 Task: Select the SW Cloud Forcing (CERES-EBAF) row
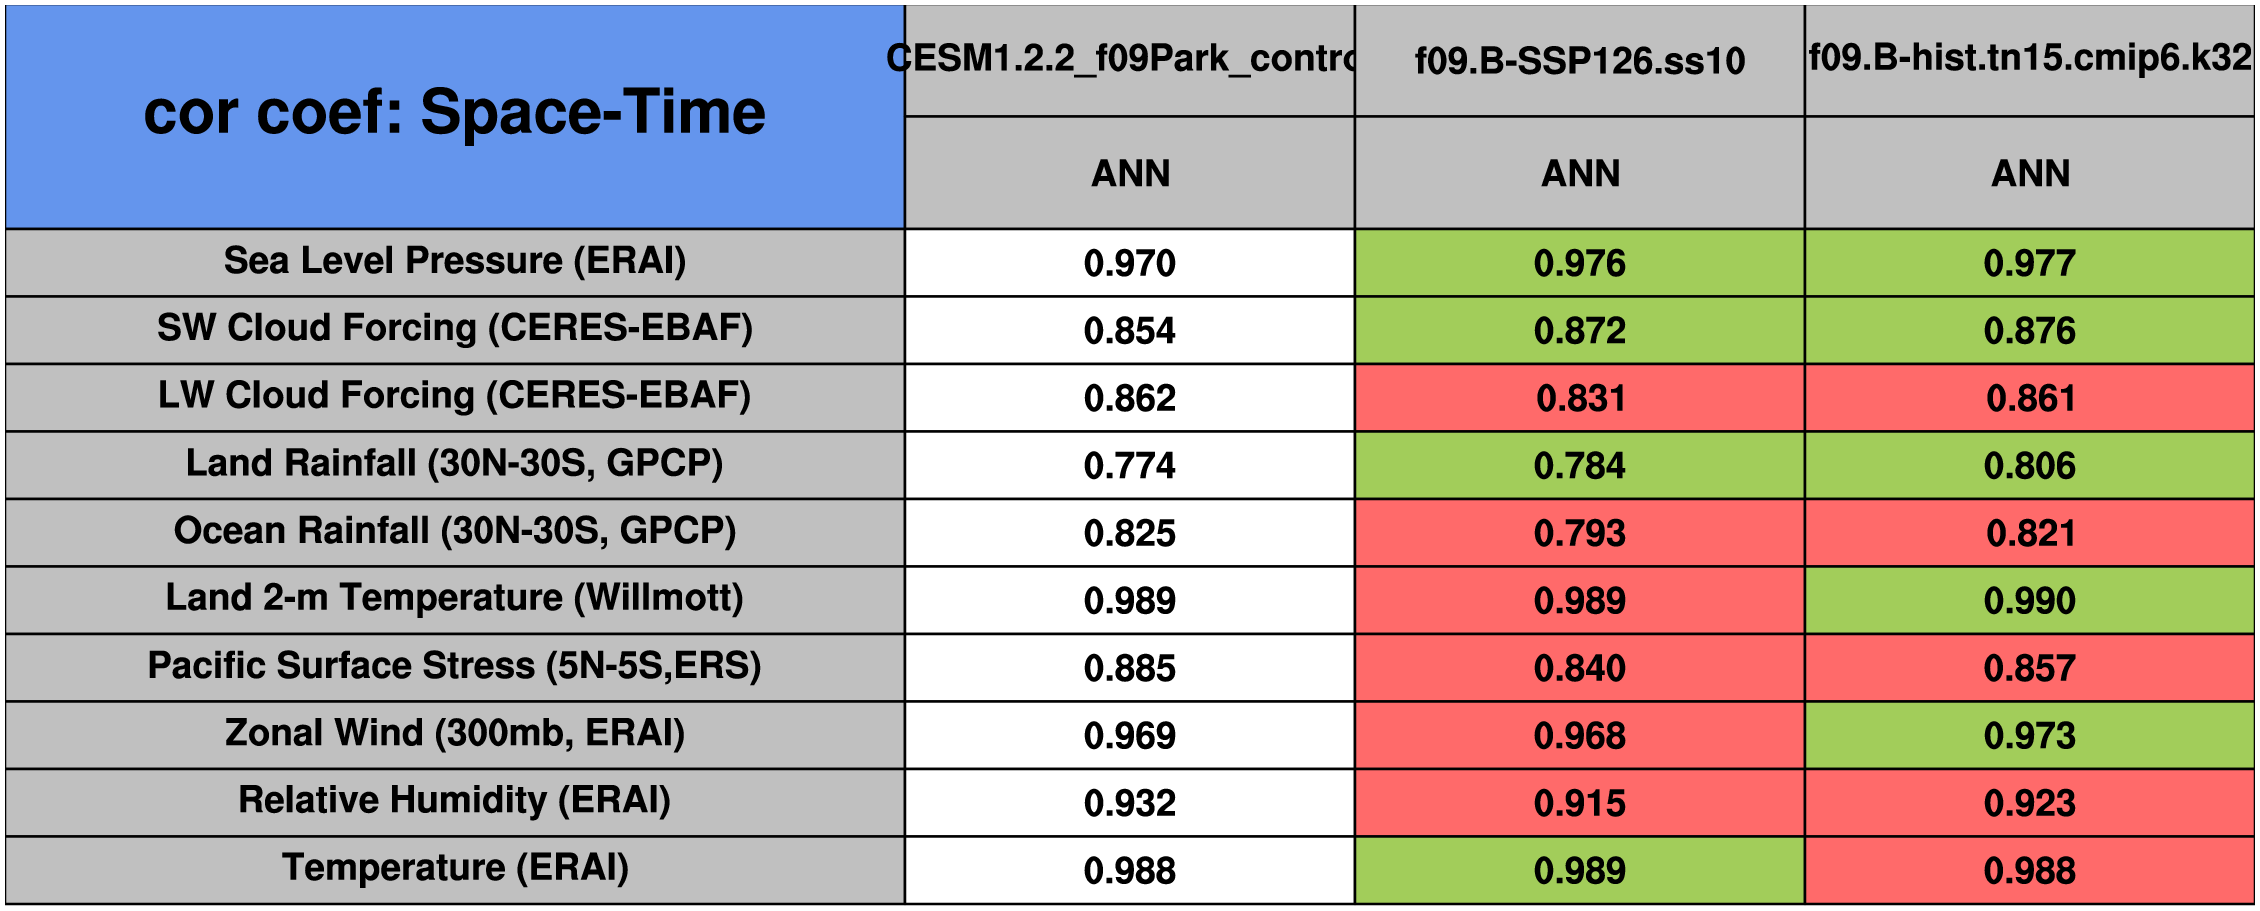[x=455, y=329]
